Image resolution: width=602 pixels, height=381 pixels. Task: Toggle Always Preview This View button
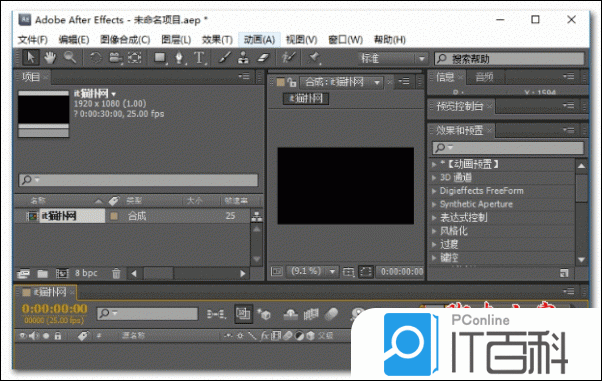(x=276, y=272)
